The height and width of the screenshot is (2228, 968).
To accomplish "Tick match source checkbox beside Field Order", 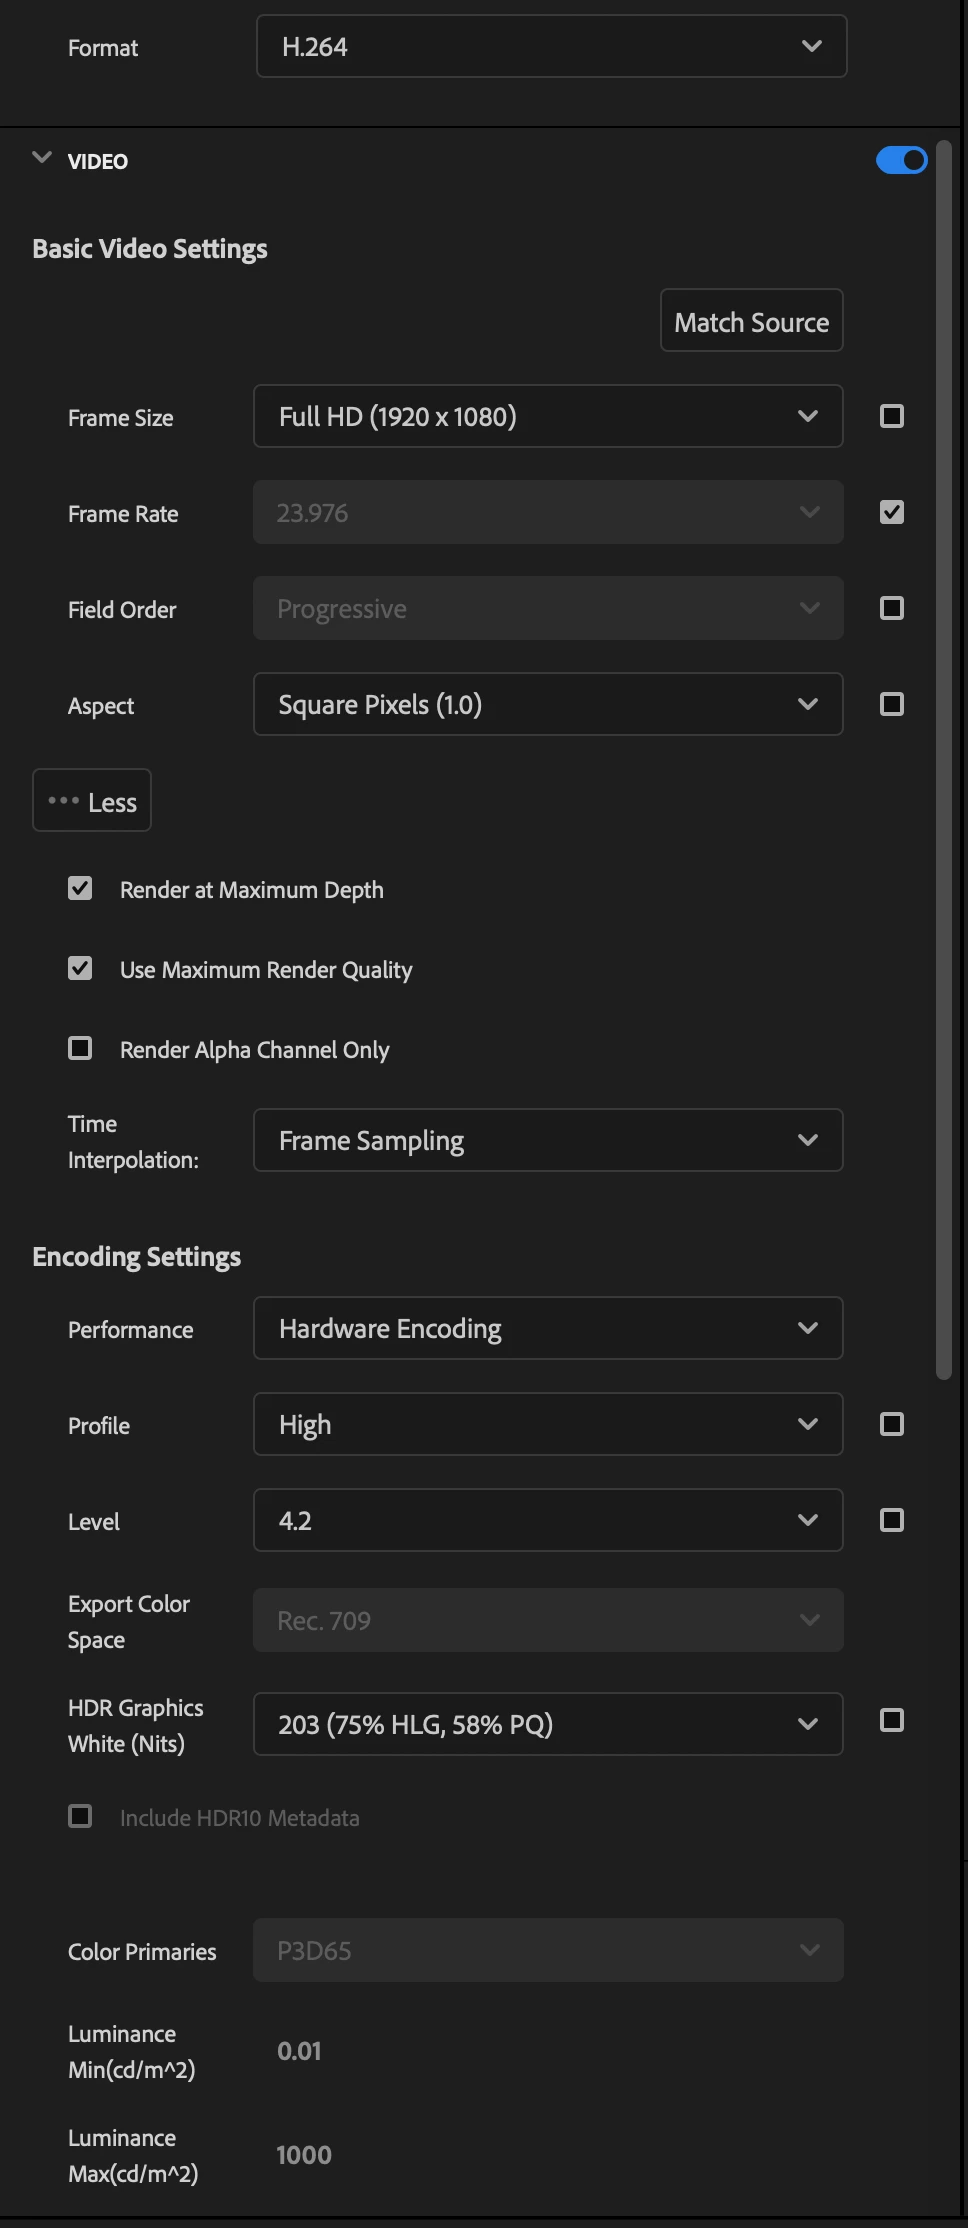I will [x=891, y=608].
